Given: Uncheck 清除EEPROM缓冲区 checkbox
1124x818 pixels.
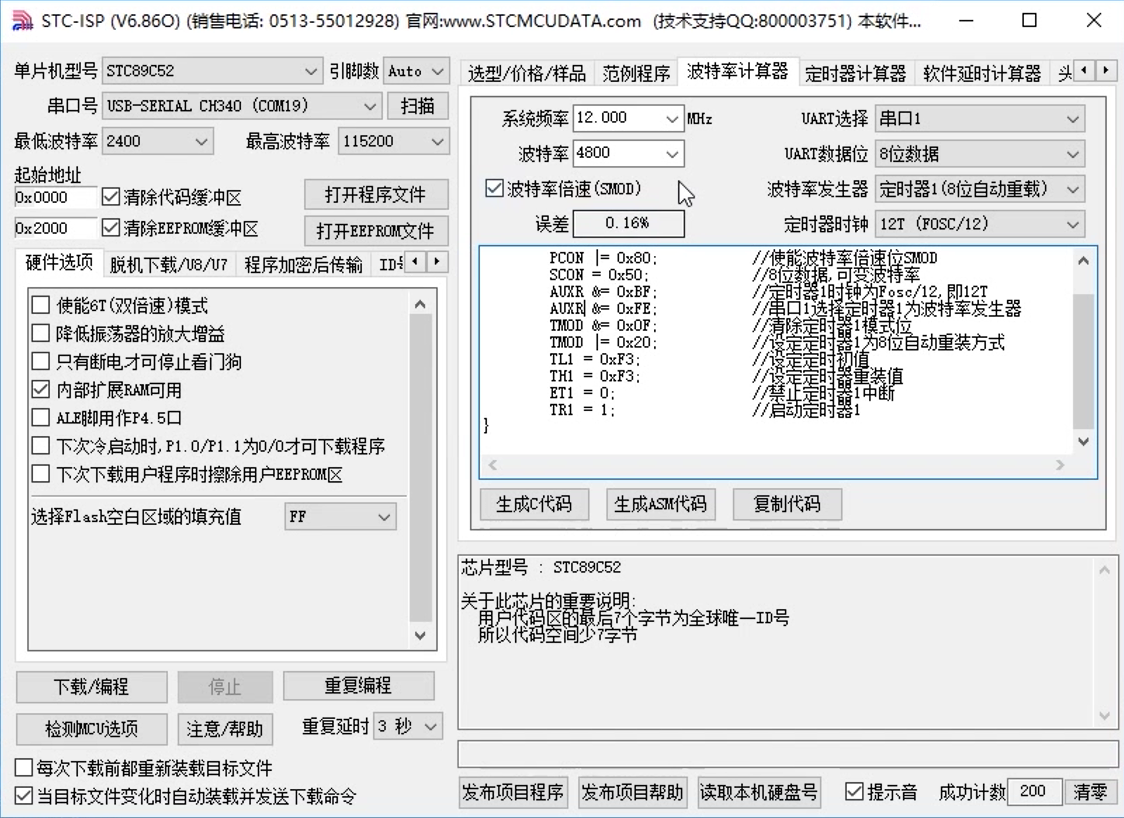Looking at the screenshot, I should click(x=110, y=228).
